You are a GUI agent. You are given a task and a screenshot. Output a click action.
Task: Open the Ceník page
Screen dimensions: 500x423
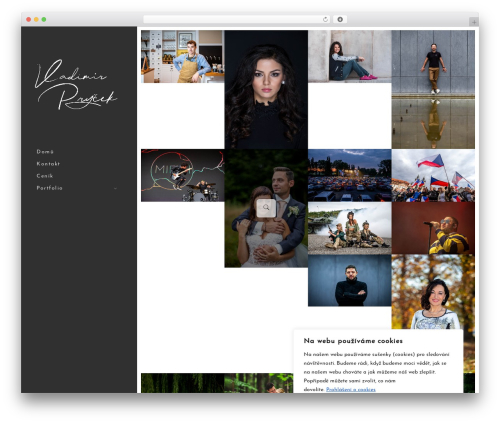click(x=45, y=176)
